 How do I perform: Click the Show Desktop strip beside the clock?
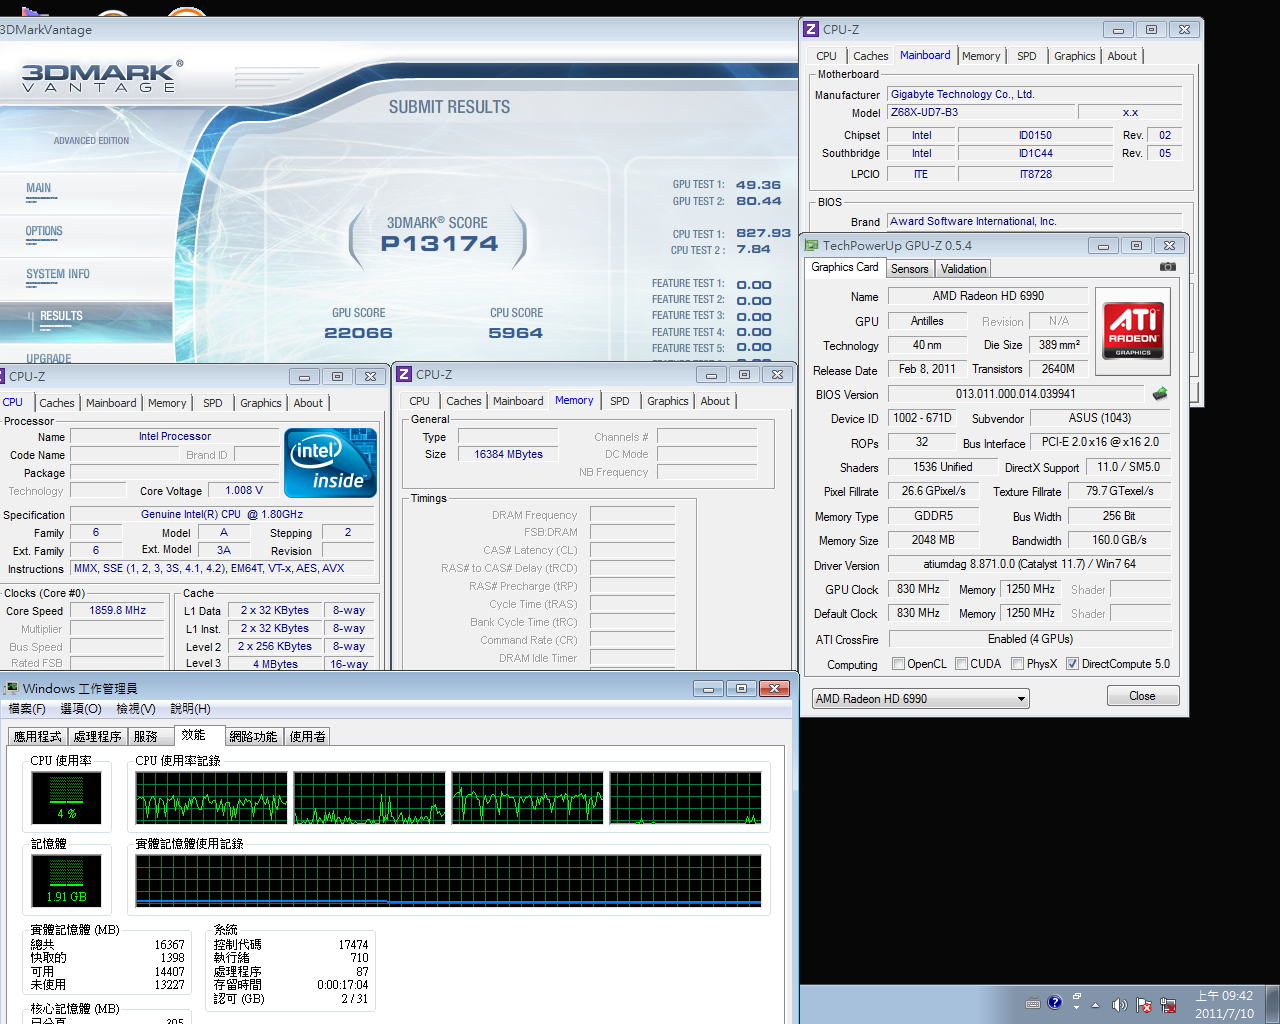pos(1273,1004)
